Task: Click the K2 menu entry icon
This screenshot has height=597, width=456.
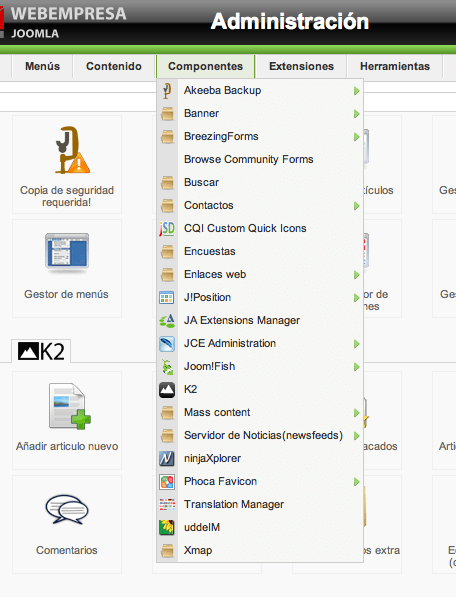Action: click(167, 390)
